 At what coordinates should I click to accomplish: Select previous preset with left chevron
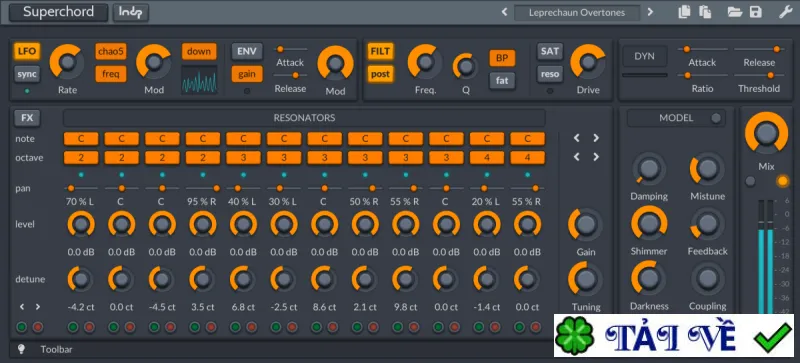pyautogui.click(x=505, y=12)
